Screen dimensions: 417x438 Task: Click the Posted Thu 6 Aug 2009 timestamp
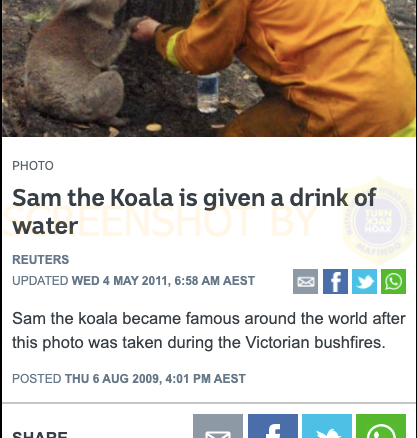tap(129, 379)
